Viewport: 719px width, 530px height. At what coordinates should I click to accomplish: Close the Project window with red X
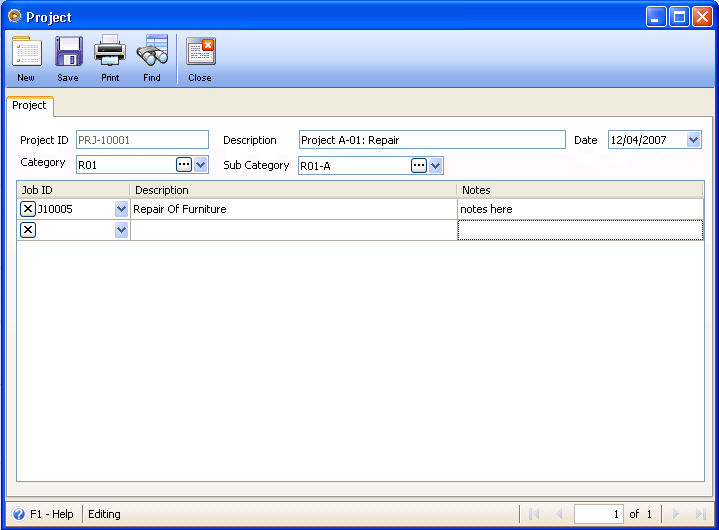point(702,17)
